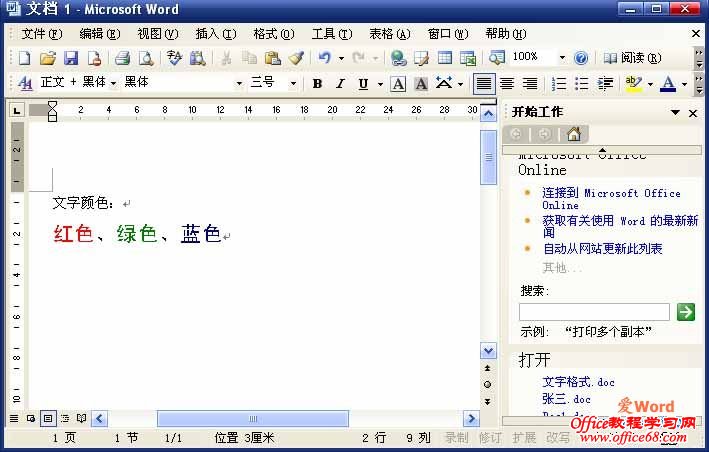The height and width of the screenshot is (452, 709).
Task: Open the 视图(V) menu
Action: [158, 34]
